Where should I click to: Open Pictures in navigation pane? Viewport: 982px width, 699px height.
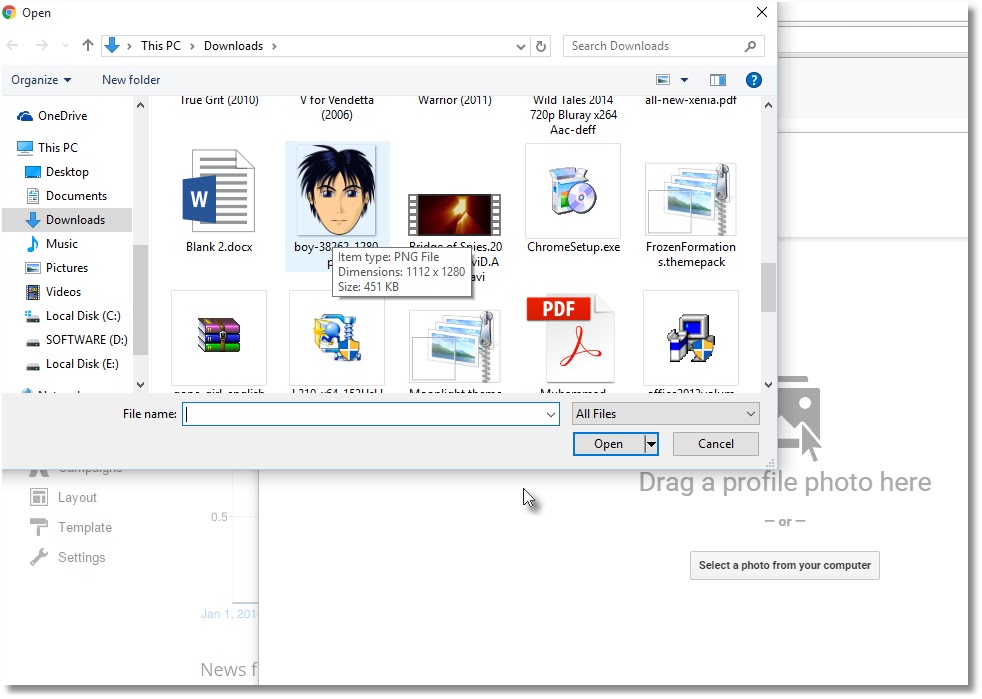[66, 268]
